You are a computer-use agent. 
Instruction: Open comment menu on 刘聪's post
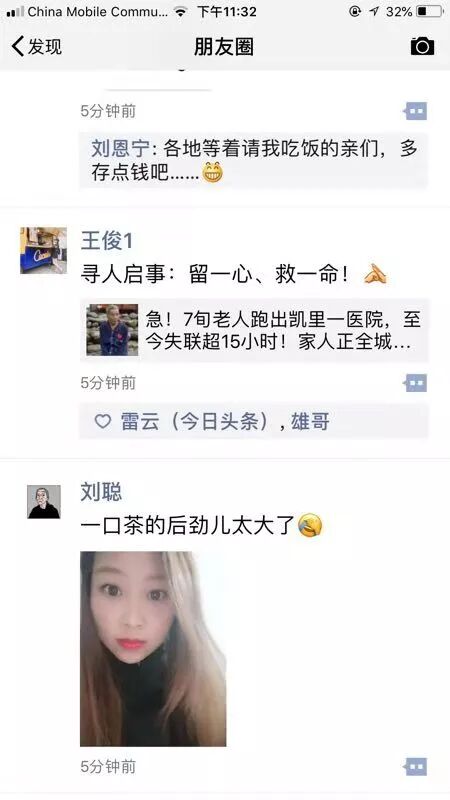[x=416, y=767]
